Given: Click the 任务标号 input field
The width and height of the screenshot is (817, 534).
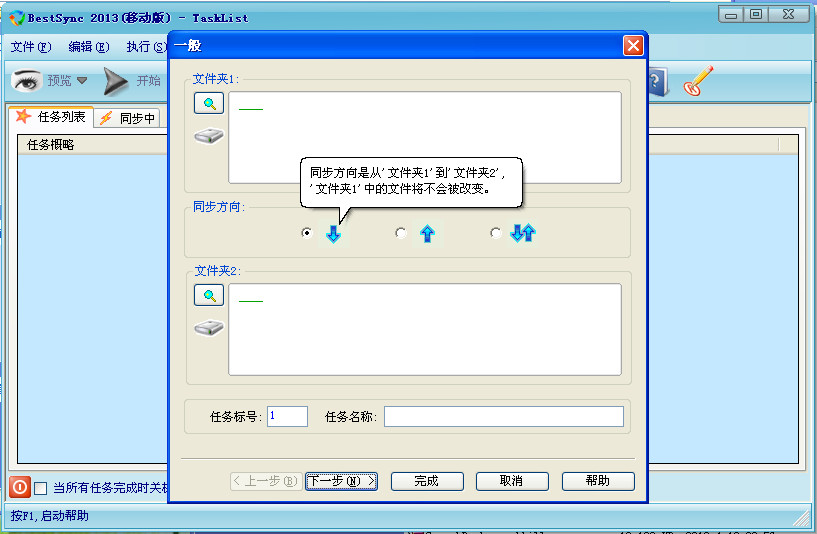Looking at the screenshot, I should 287,416.
